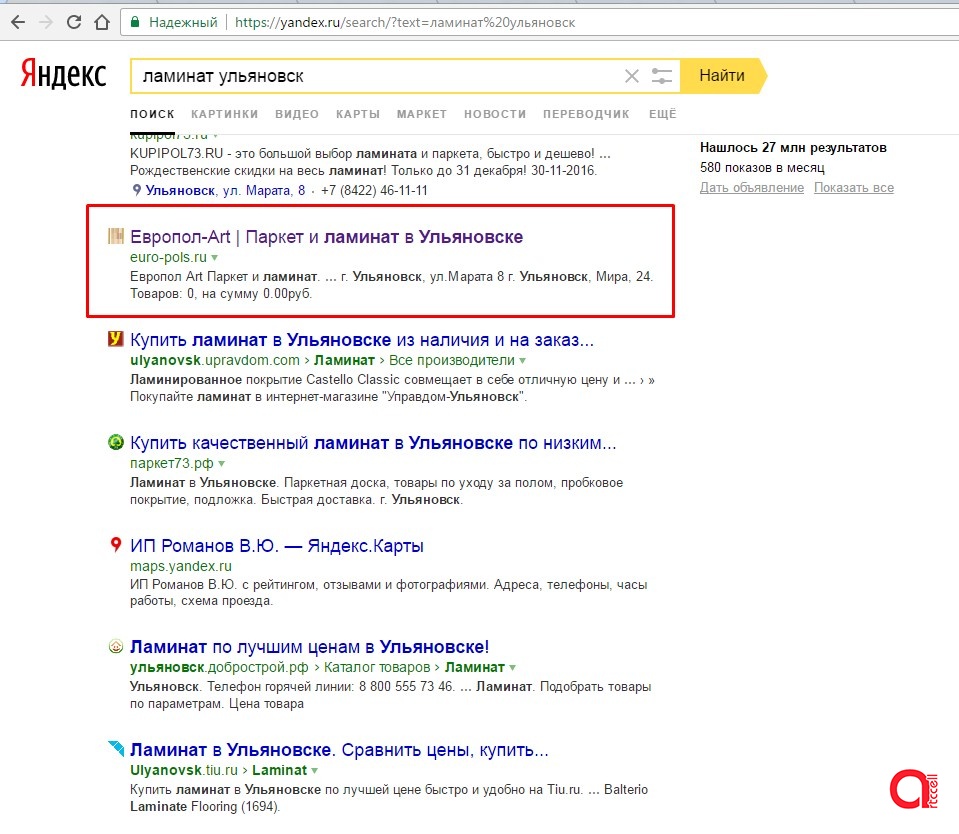This screenshot has width=959, height=834.
Task: Open the ПЕРЕВОДЧИК tab
Action: (586, 114)
